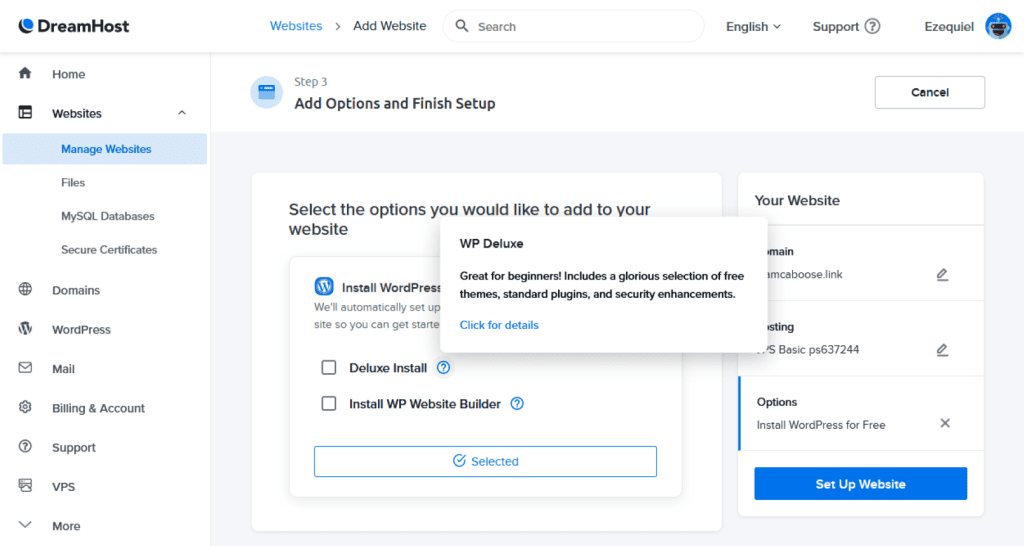The image size is (1024, 546).
Task: Open the Click for details link
Action: click(x=499, y=325)
